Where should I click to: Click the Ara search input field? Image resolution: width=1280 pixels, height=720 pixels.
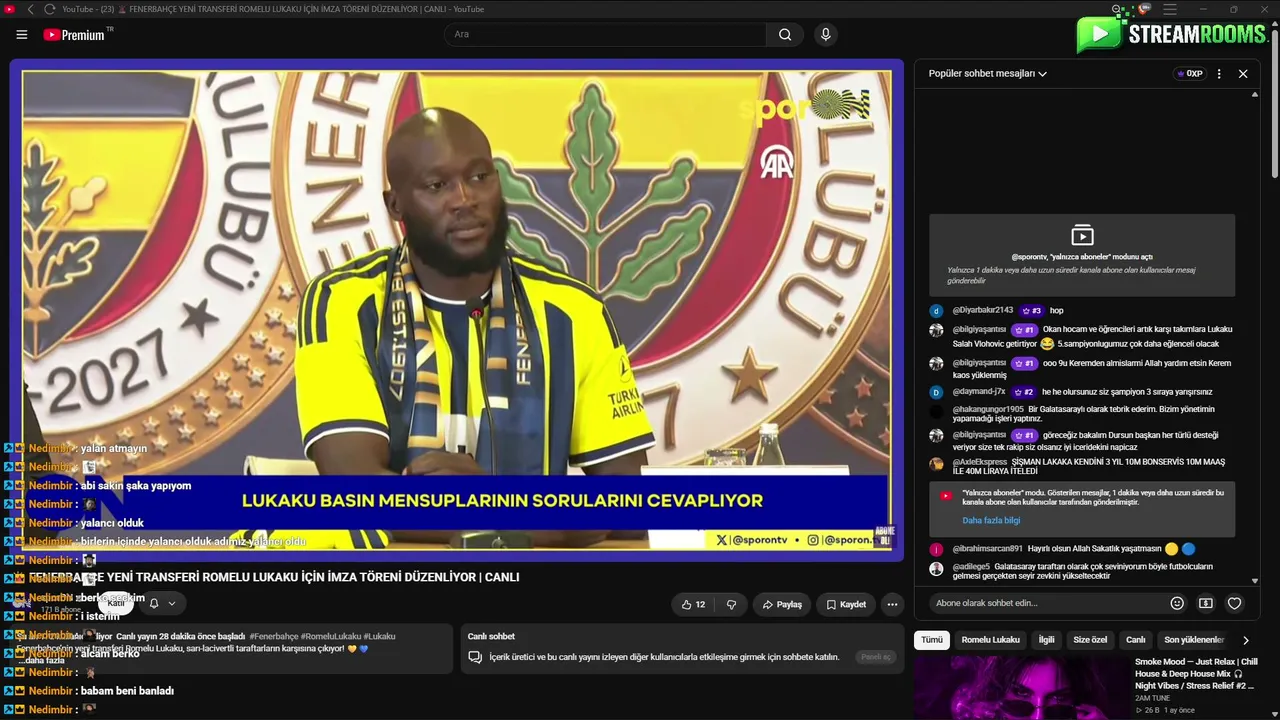tap(605, 34)
